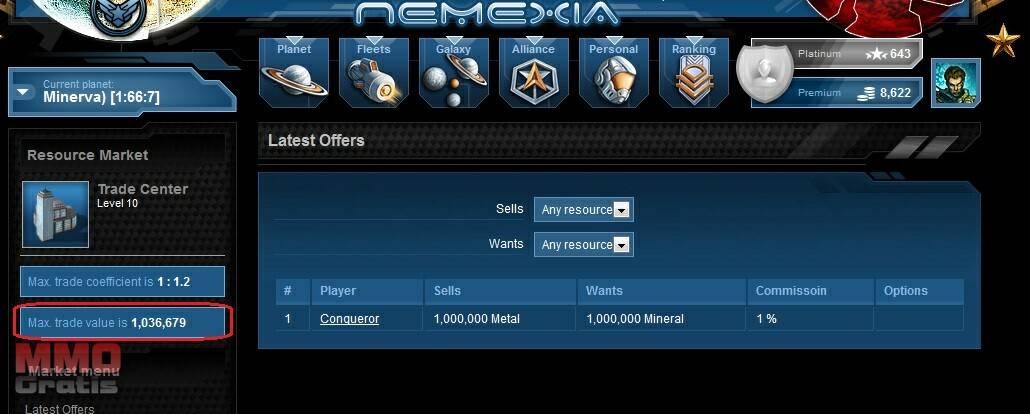
Task: Open the Conqueror player link
Action: [349, 319]
